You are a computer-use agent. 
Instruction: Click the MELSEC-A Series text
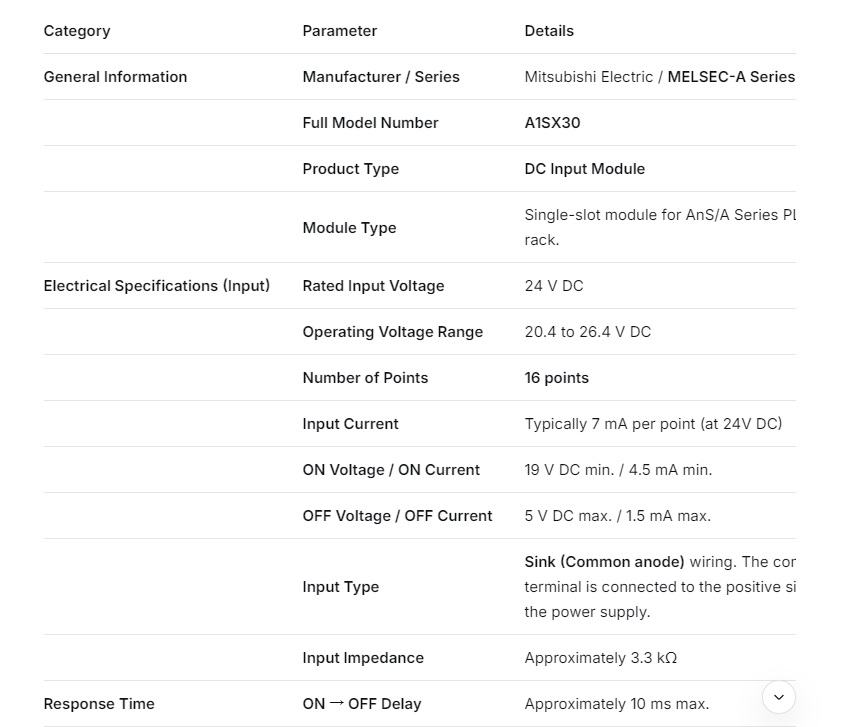pyautogui.click(x=730, y=77)
